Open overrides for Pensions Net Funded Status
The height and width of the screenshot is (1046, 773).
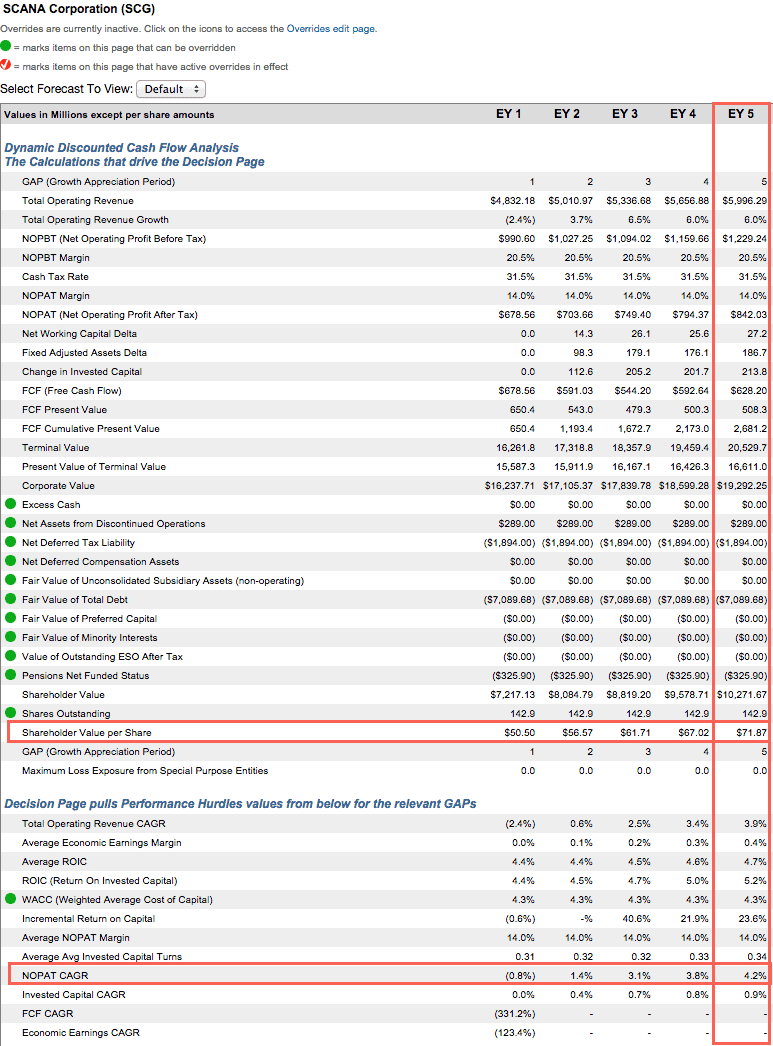coord(10,675)
